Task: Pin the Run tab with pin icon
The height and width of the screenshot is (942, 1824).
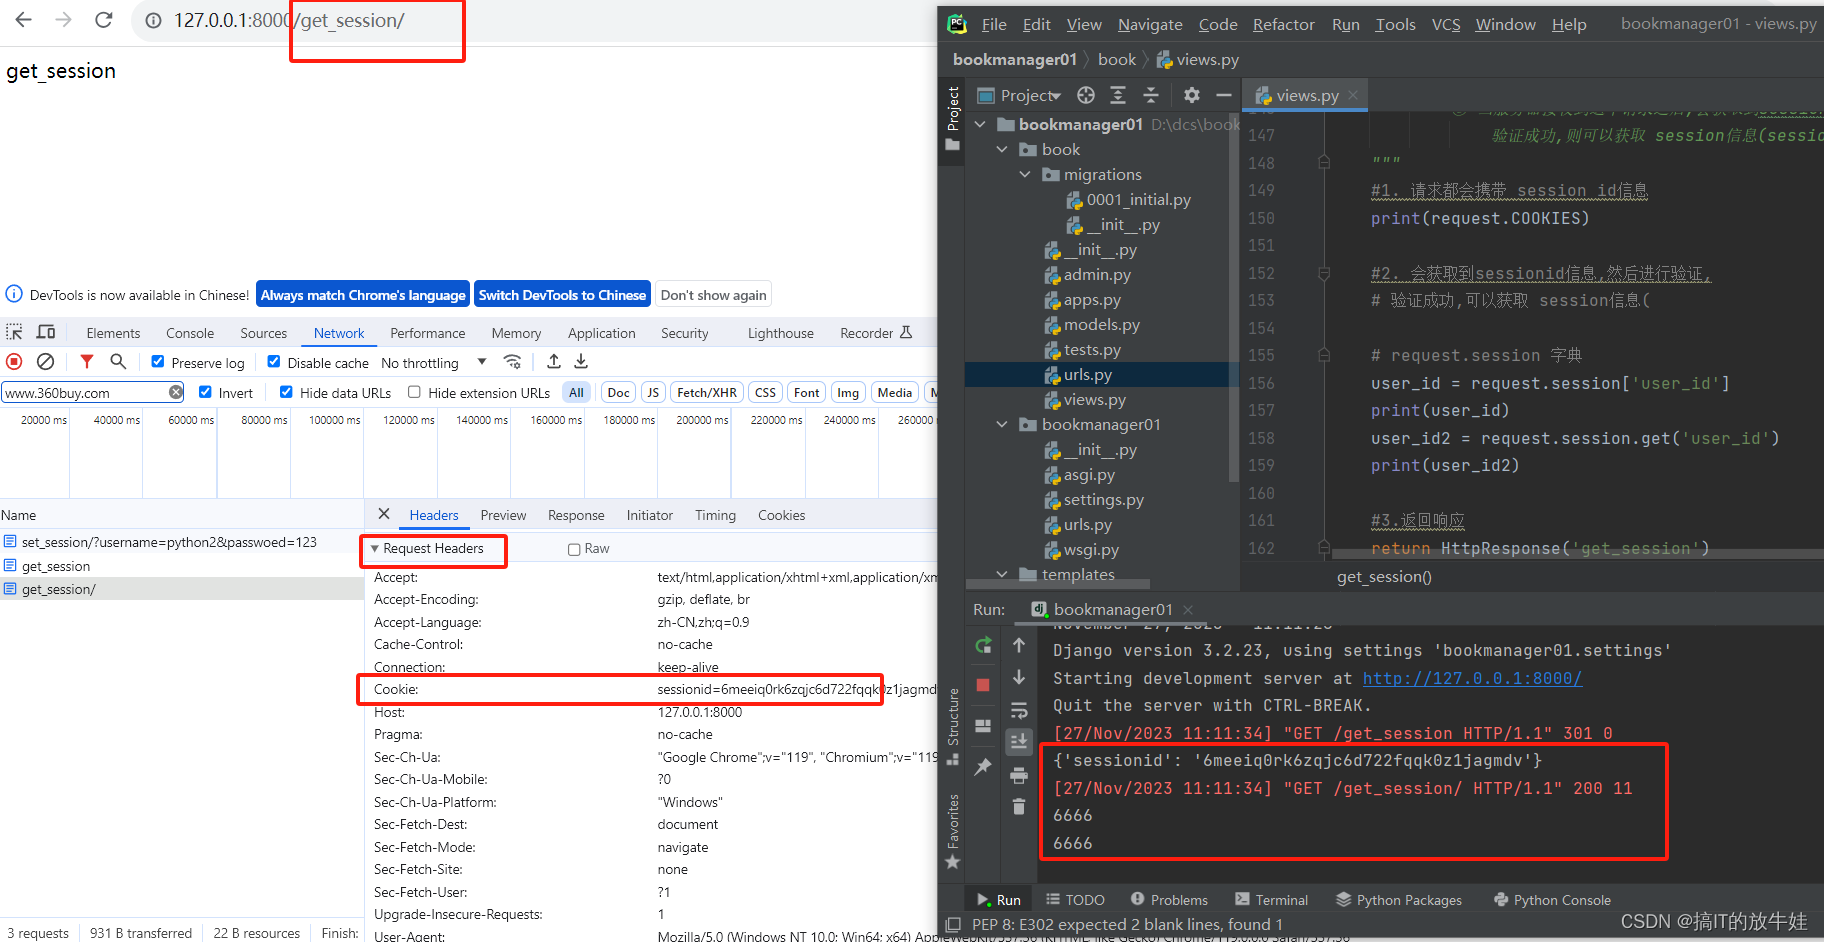Action: pos(983,767)
